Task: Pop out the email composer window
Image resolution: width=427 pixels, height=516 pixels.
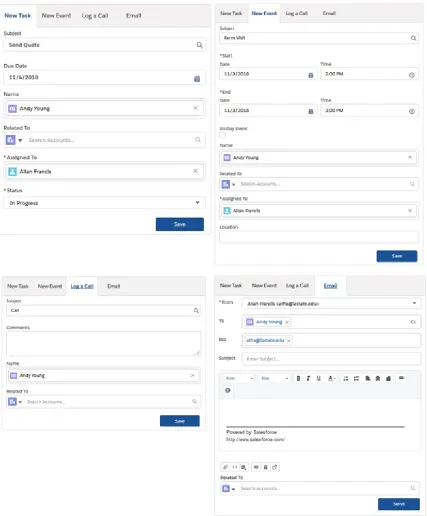Action: click(x=275, y=467)
